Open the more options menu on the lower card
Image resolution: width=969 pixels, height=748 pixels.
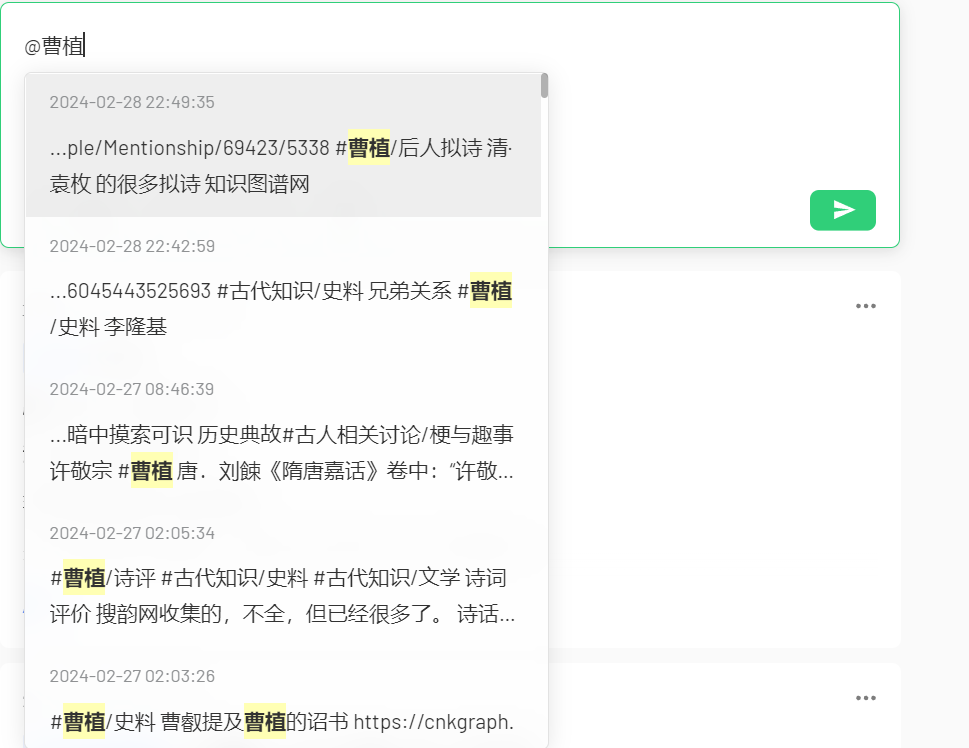point(866,697)
